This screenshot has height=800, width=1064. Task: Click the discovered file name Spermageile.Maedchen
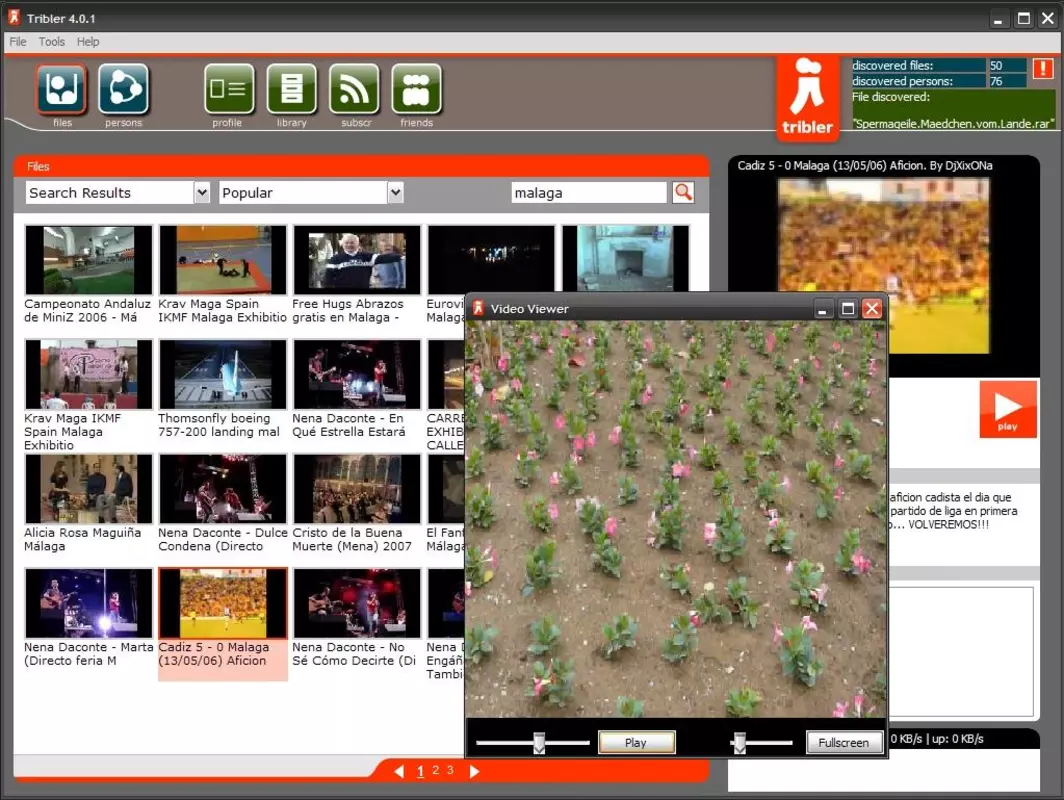pyautogui.click(x=953, y=123)
